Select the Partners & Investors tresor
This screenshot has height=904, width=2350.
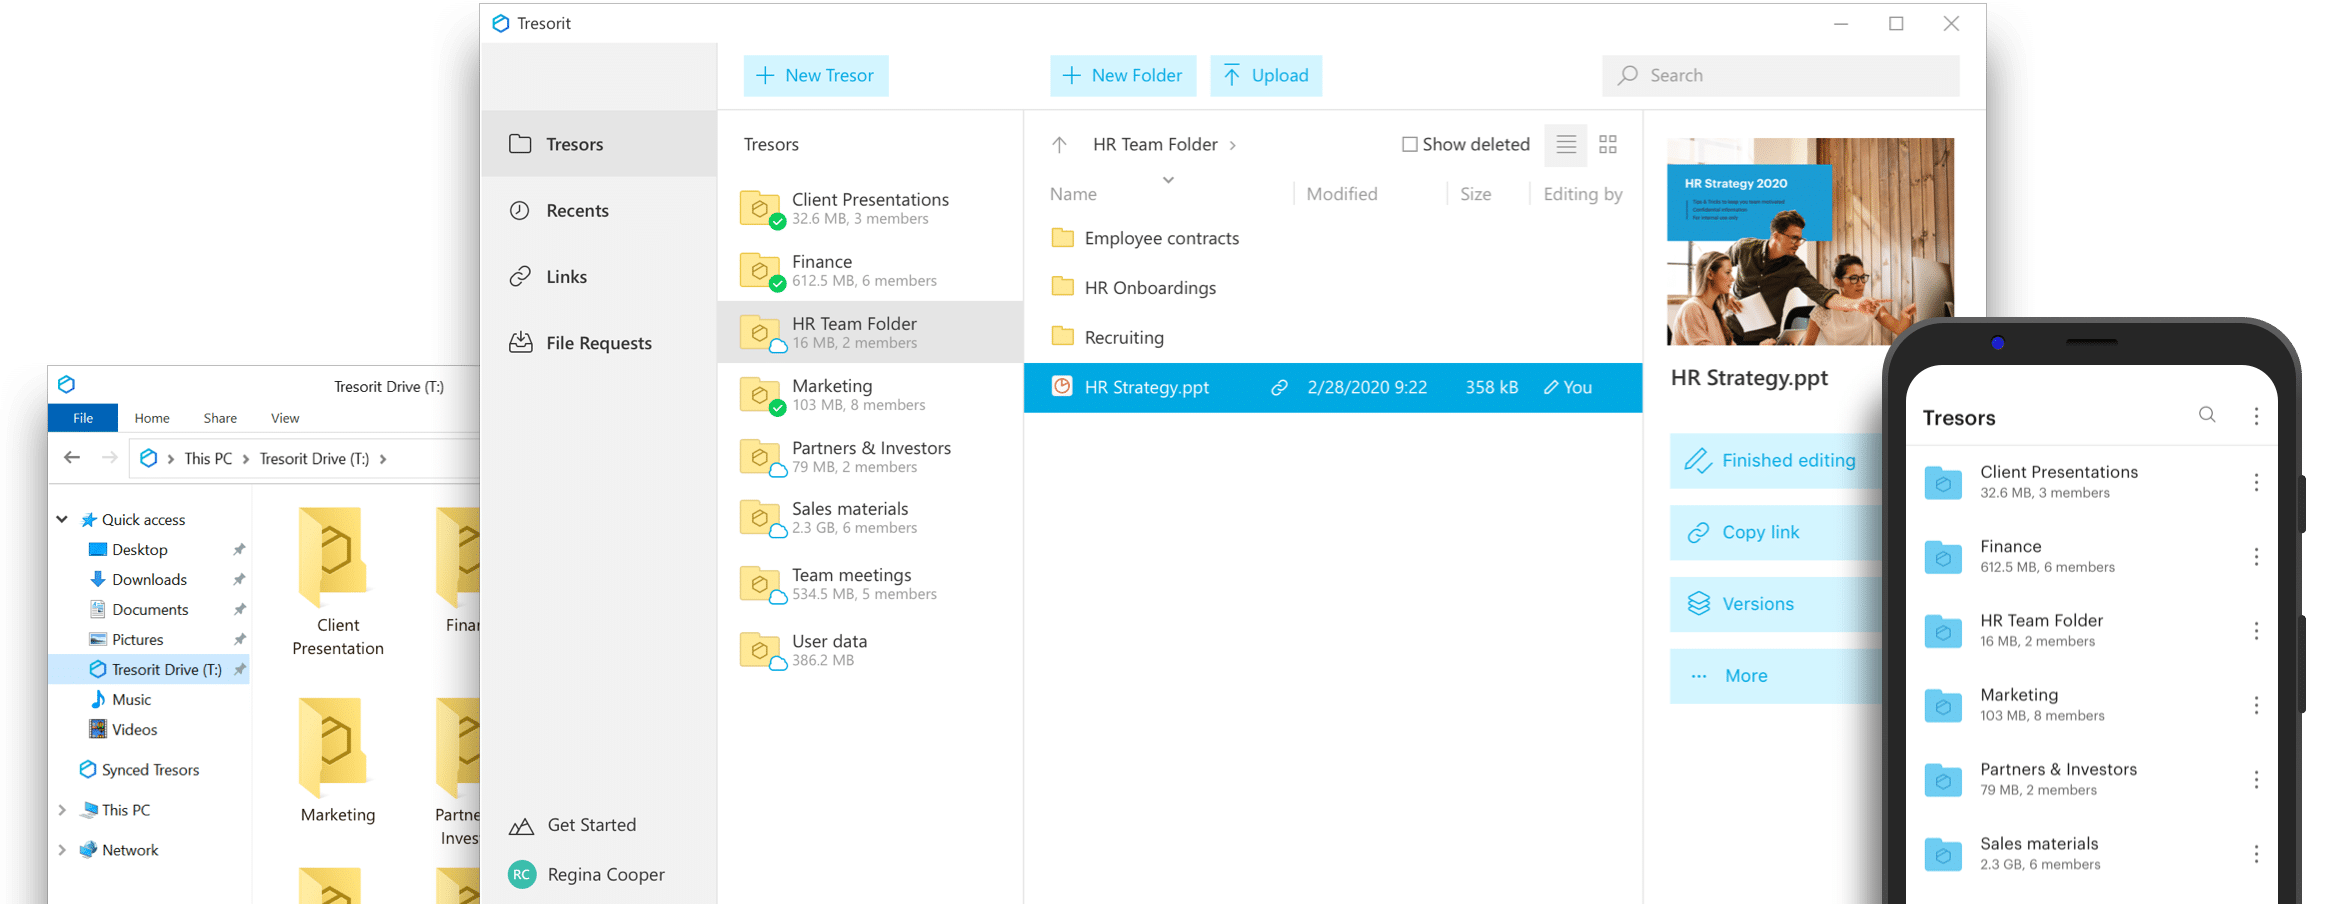point(870,456)
